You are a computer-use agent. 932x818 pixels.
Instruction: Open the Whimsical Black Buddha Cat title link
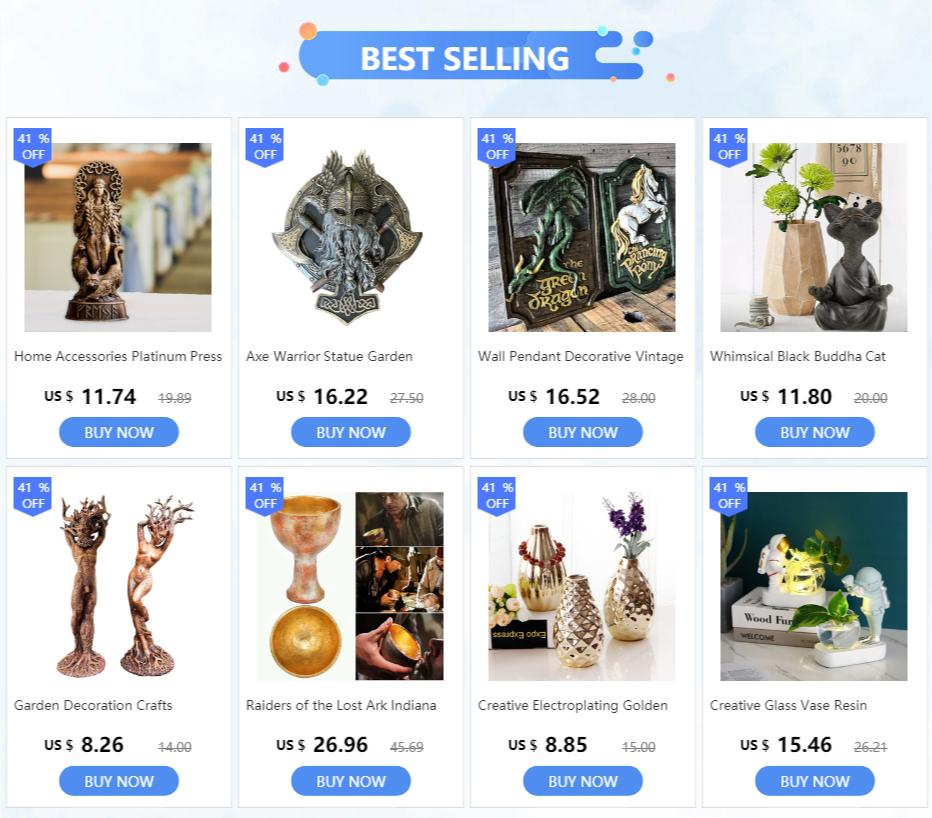click(x=798, y=357)
